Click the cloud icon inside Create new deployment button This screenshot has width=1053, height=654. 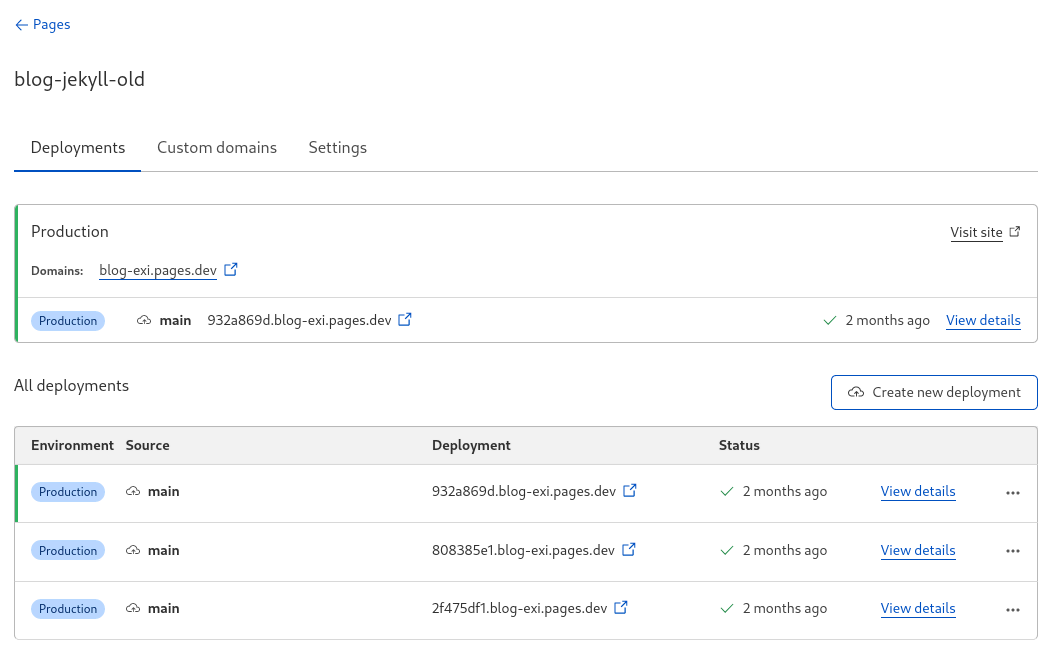pos(855,392)
